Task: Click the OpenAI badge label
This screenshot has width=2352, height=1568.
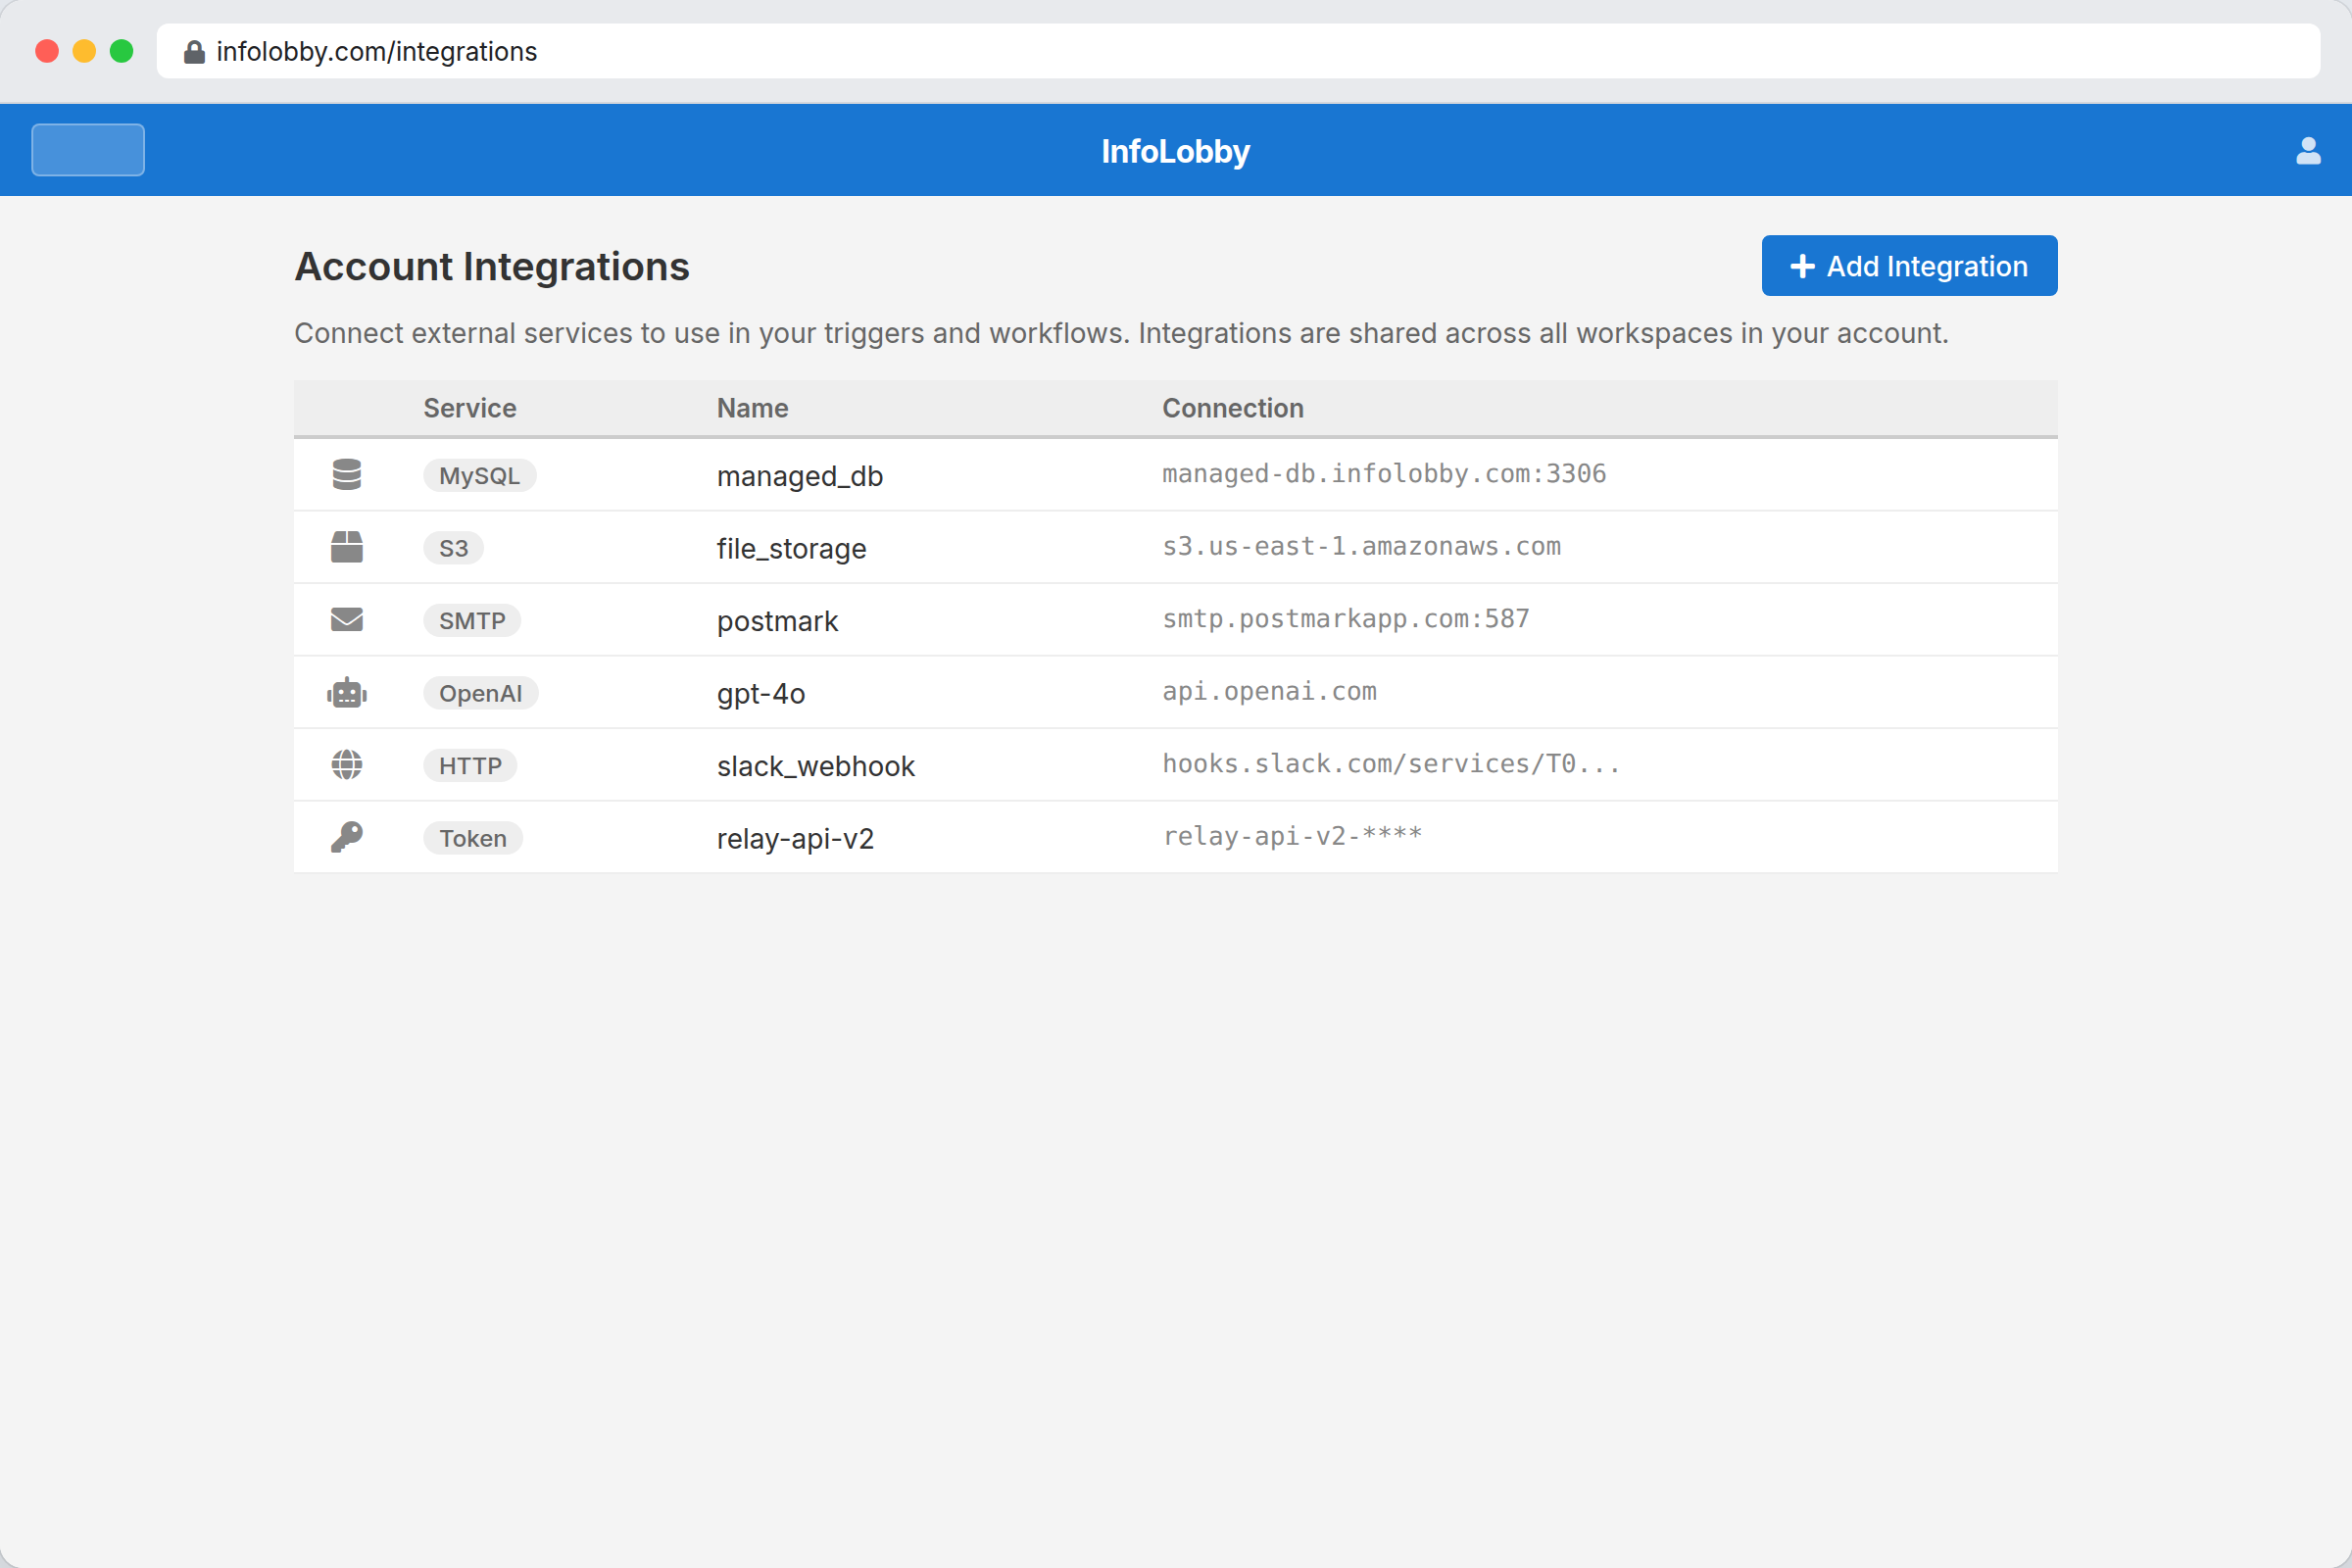Action: click(481, 692)
